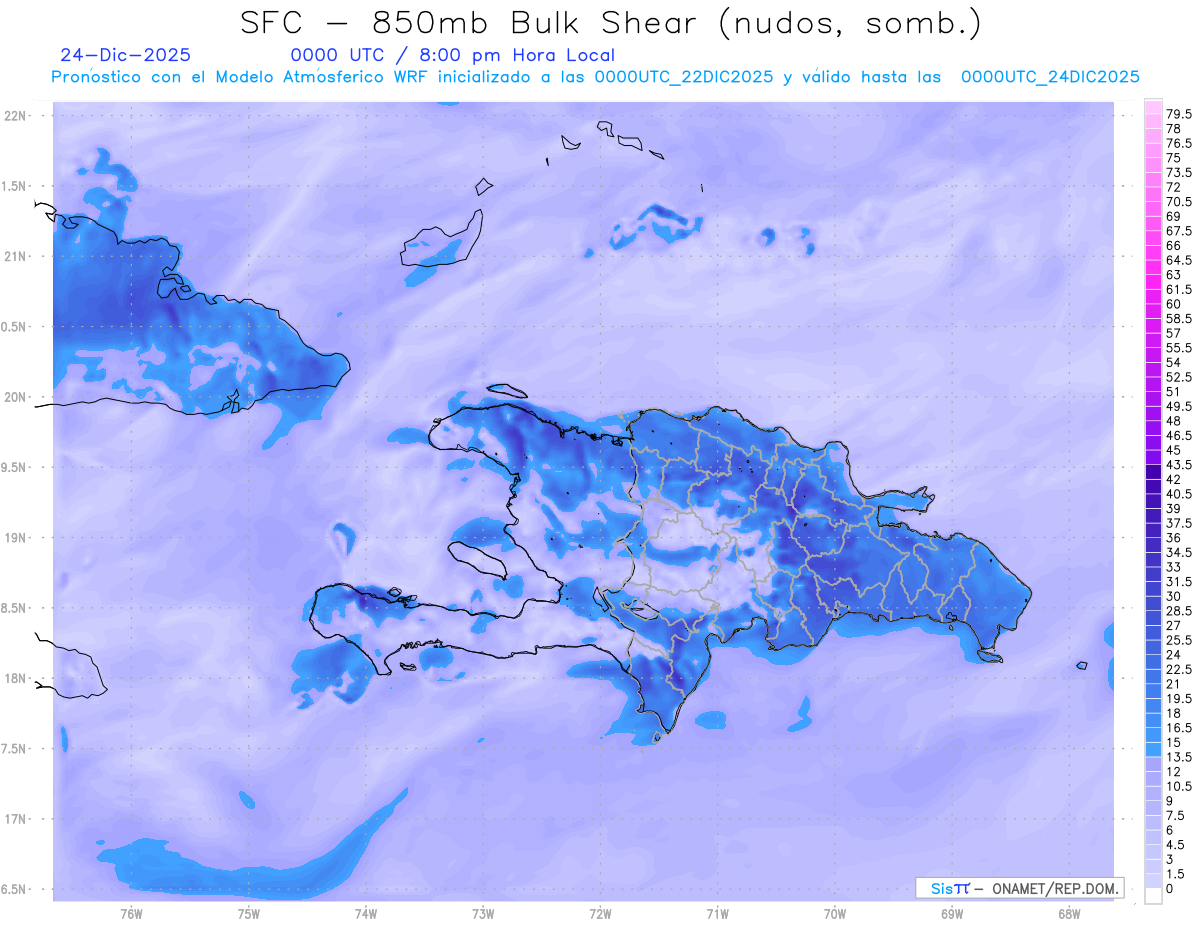Click the "73.5" color scale value
The width and height of the screenshot is (1200, 927).
pyautogui.click(x=1179, y=172)
